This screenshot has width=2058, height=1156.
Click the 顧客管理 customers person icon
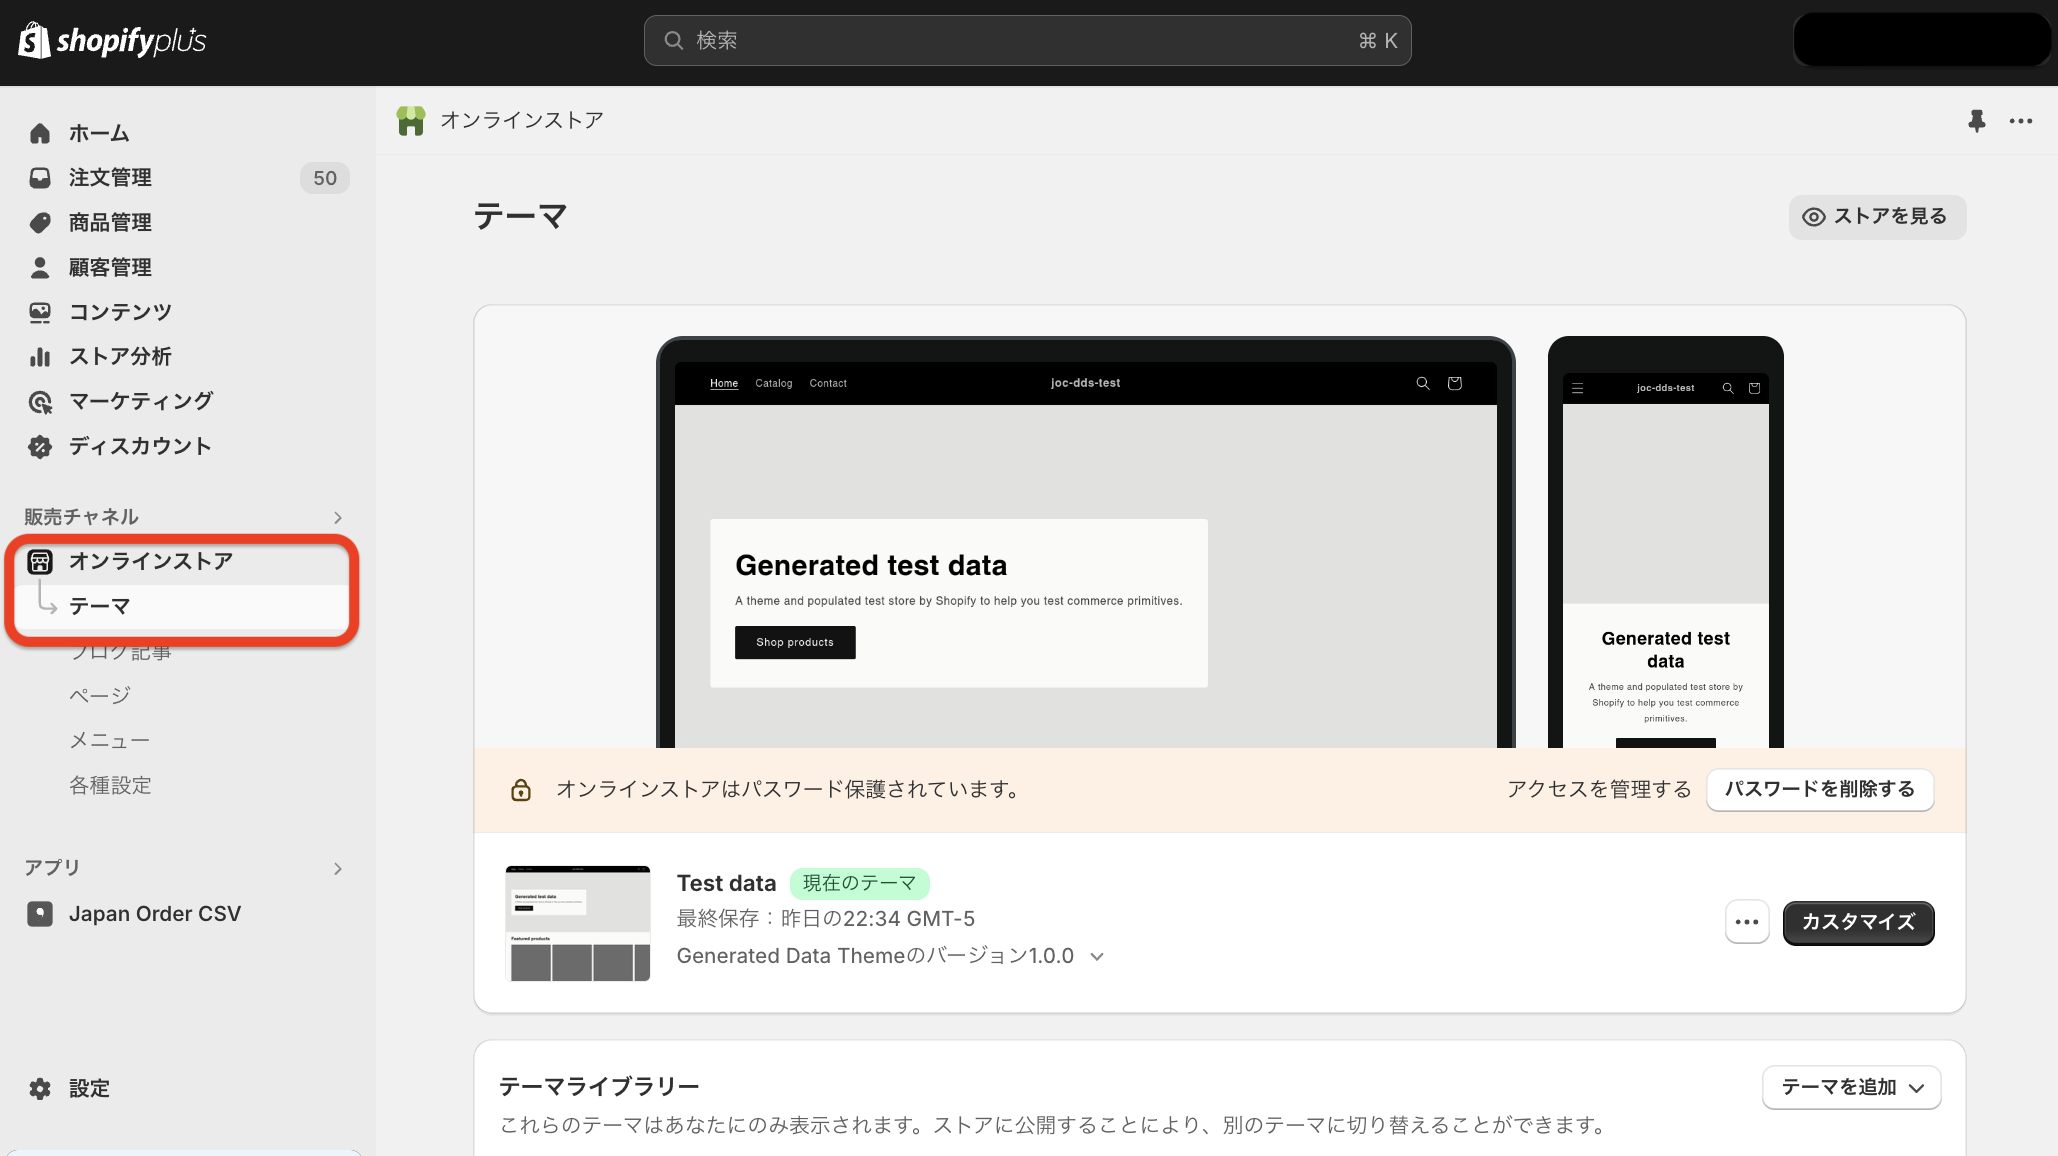point(40,267)
